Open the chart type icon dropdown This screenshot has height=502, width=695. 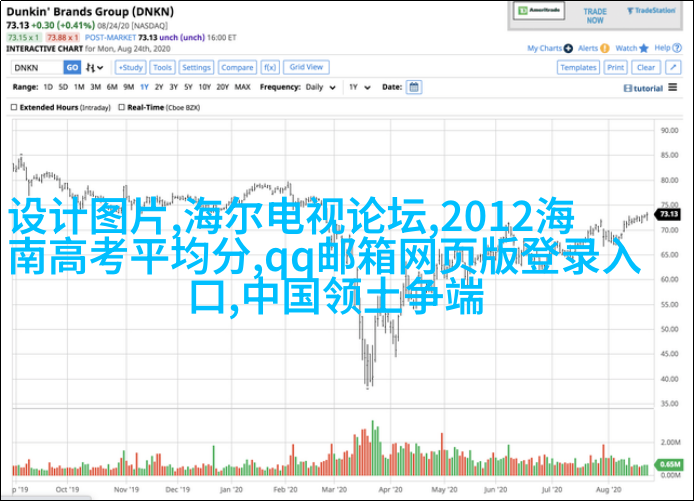click(x=94, y=68)
